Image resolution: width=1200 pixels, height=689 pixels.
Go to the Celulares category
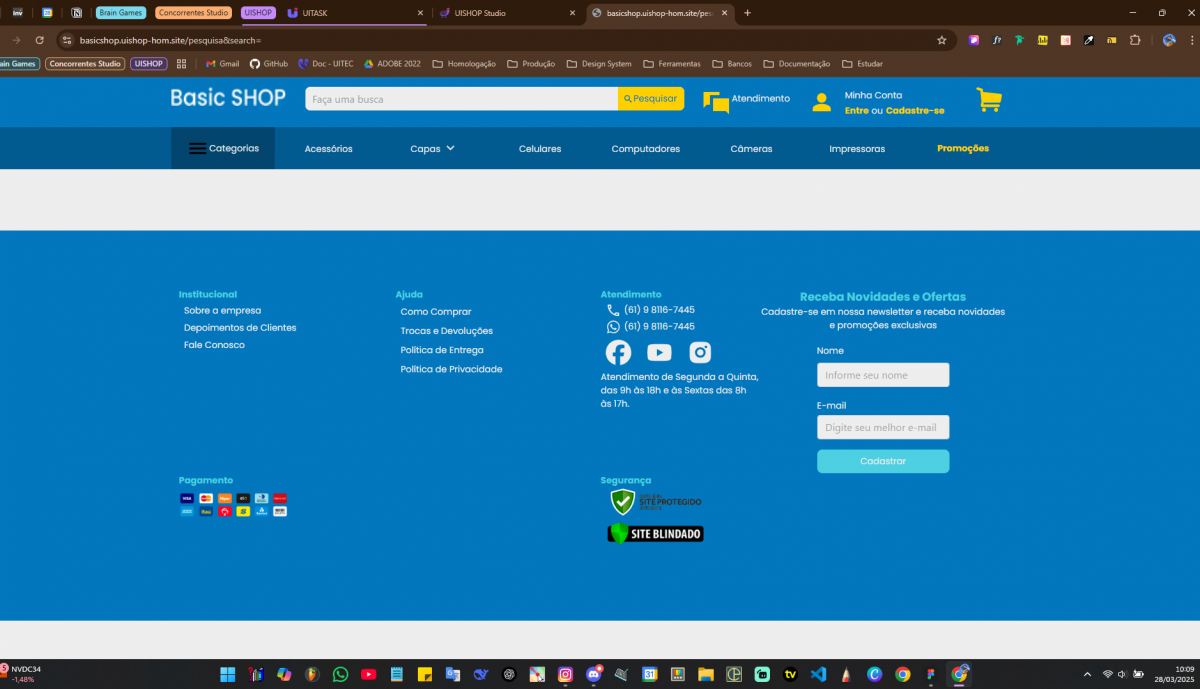pos(540,149)
